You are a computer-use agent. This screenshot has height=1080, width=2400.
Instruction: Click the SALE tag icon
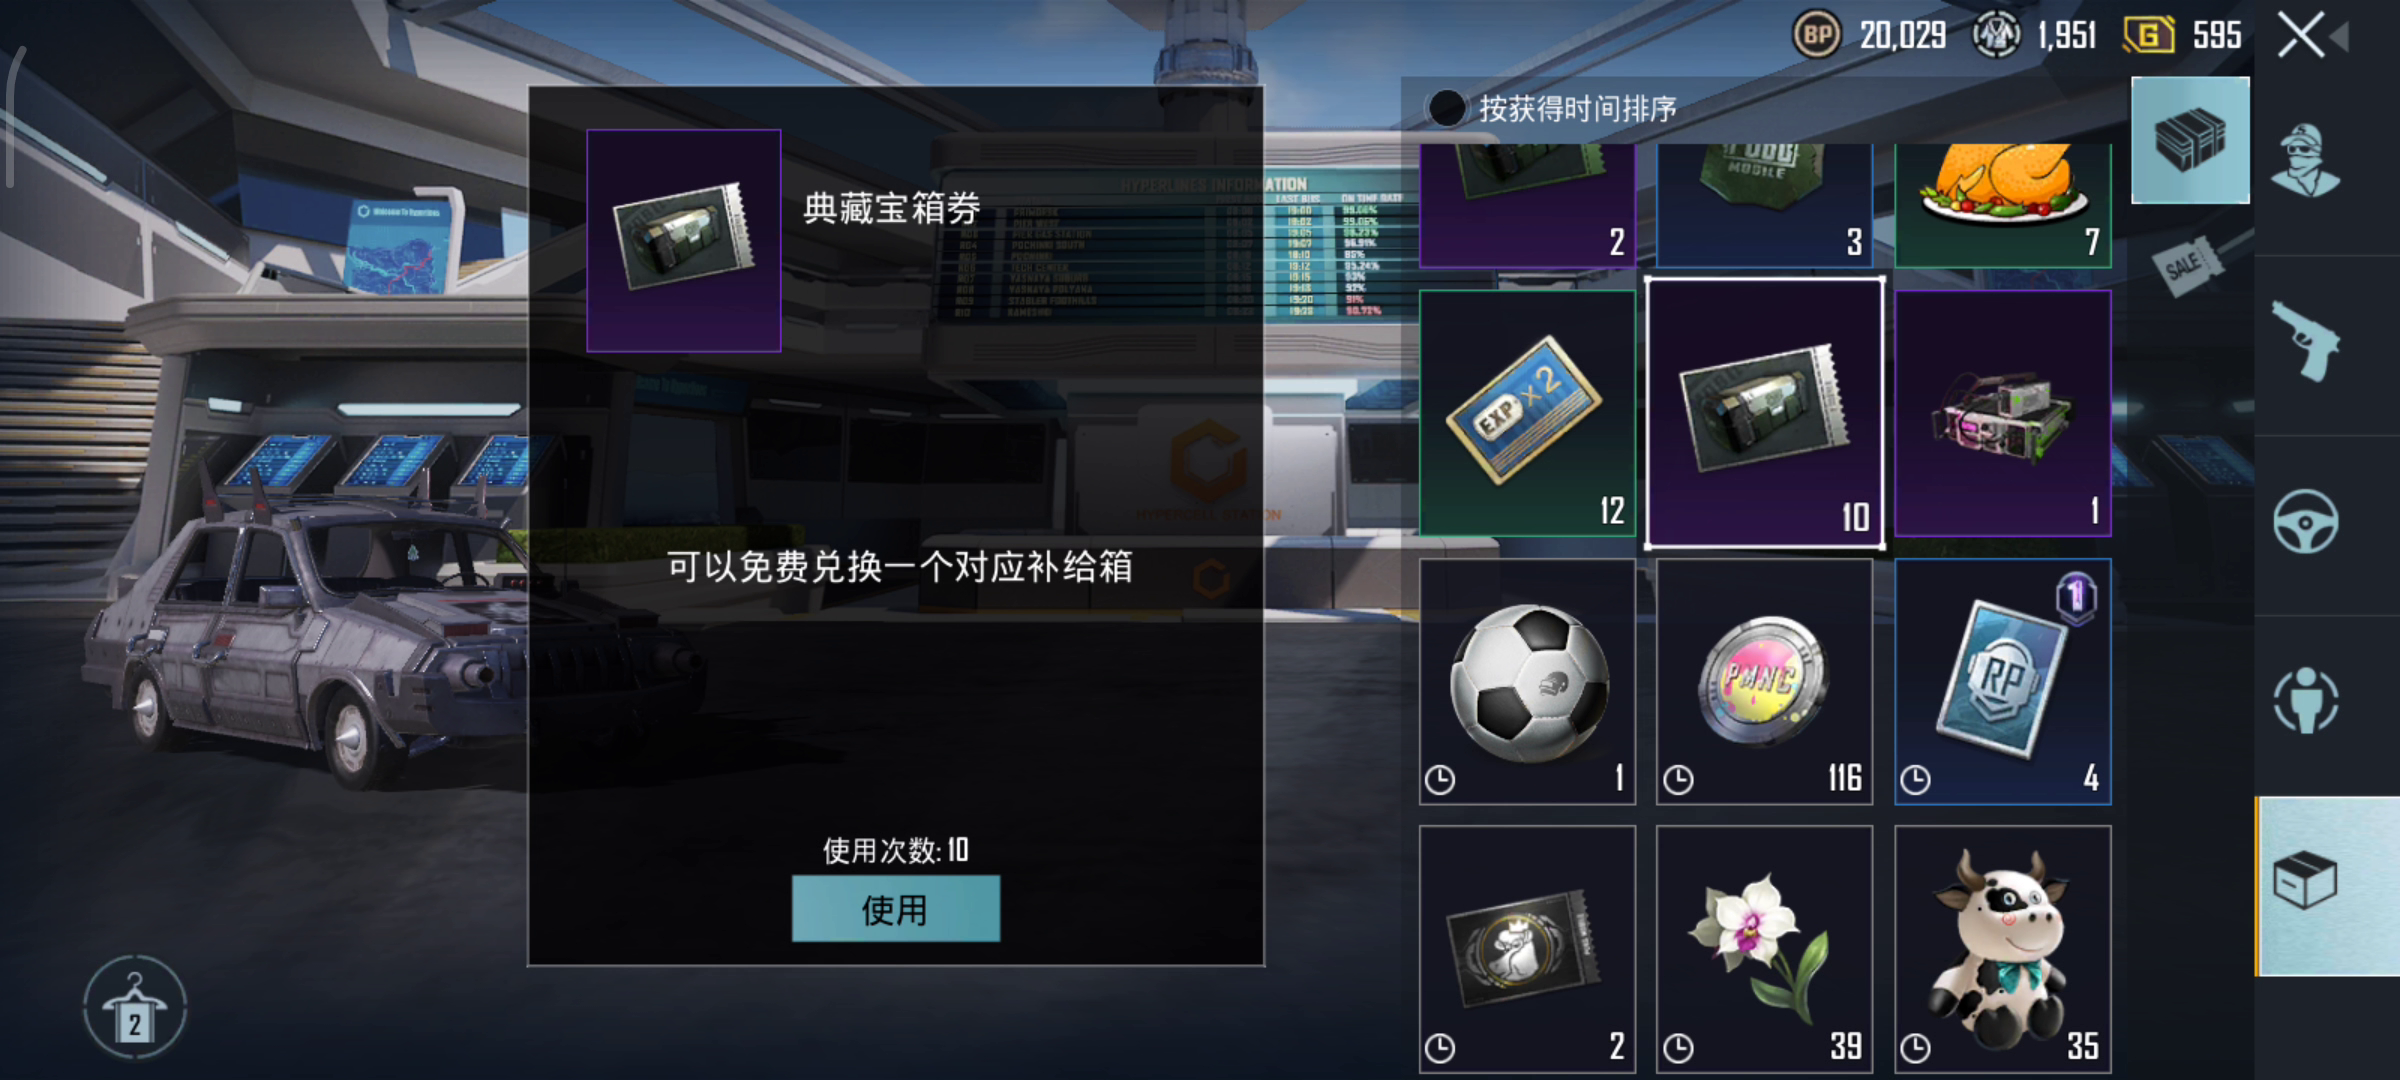[2186, 265]
